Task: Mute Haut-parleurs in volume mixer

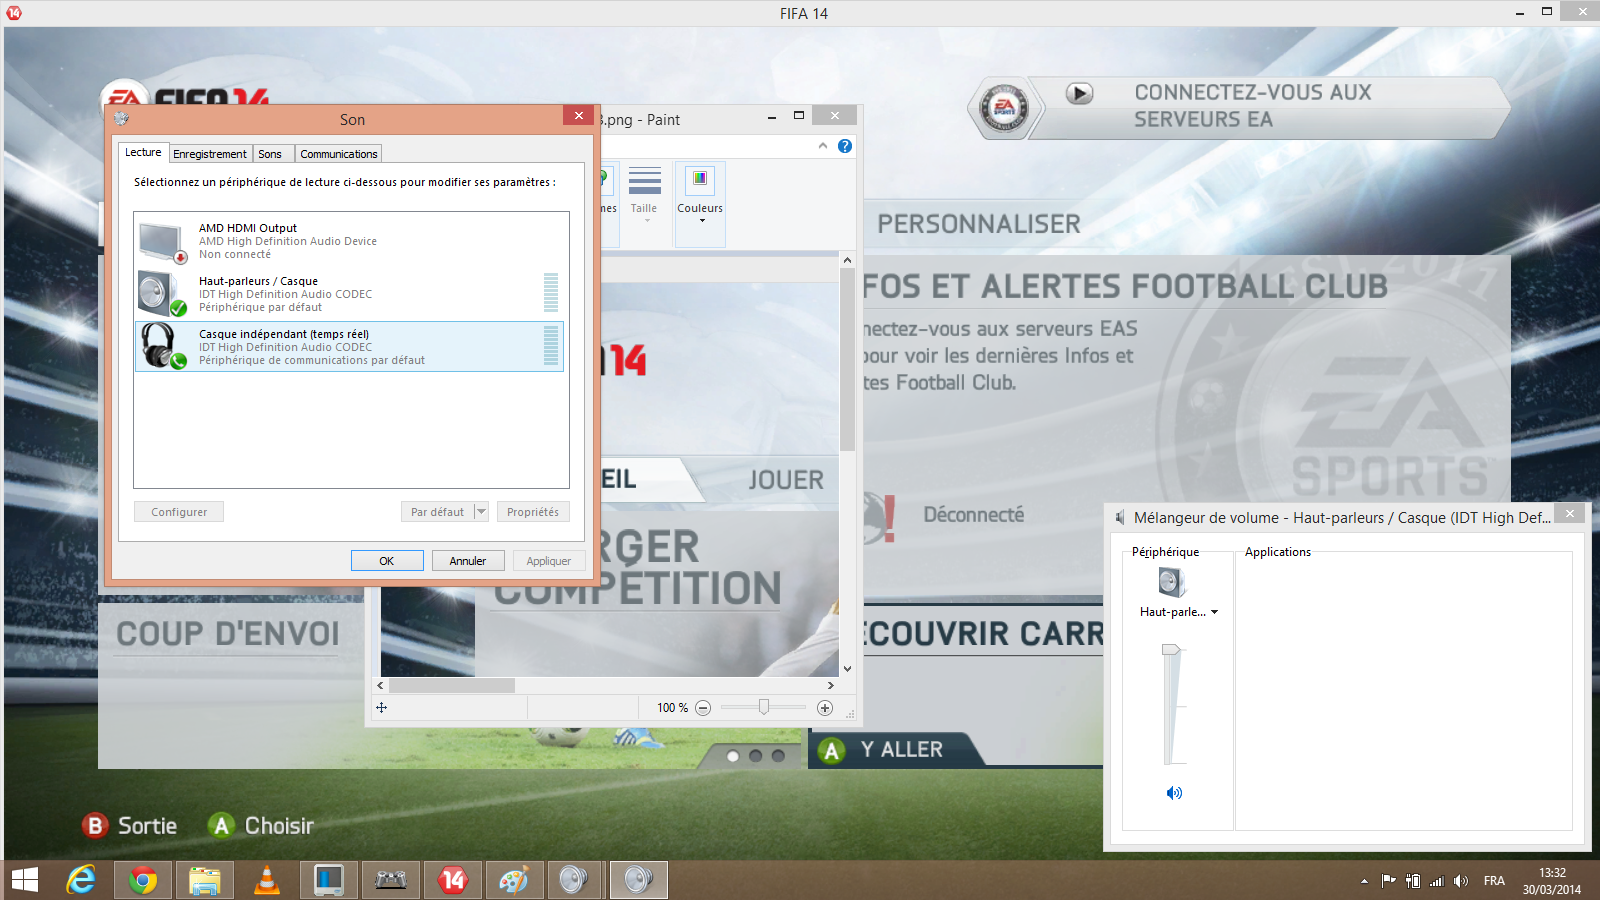Action: click(x=1174, y=793)
